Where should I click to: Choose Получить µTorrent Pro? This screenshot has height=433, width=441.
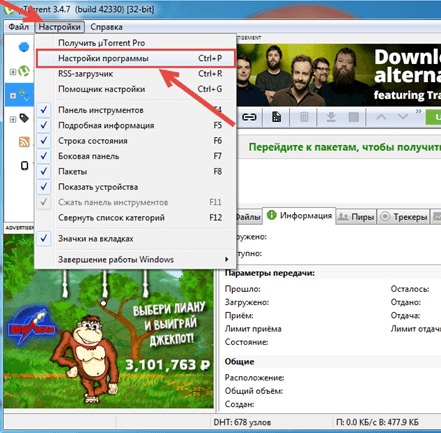(135, 43)
